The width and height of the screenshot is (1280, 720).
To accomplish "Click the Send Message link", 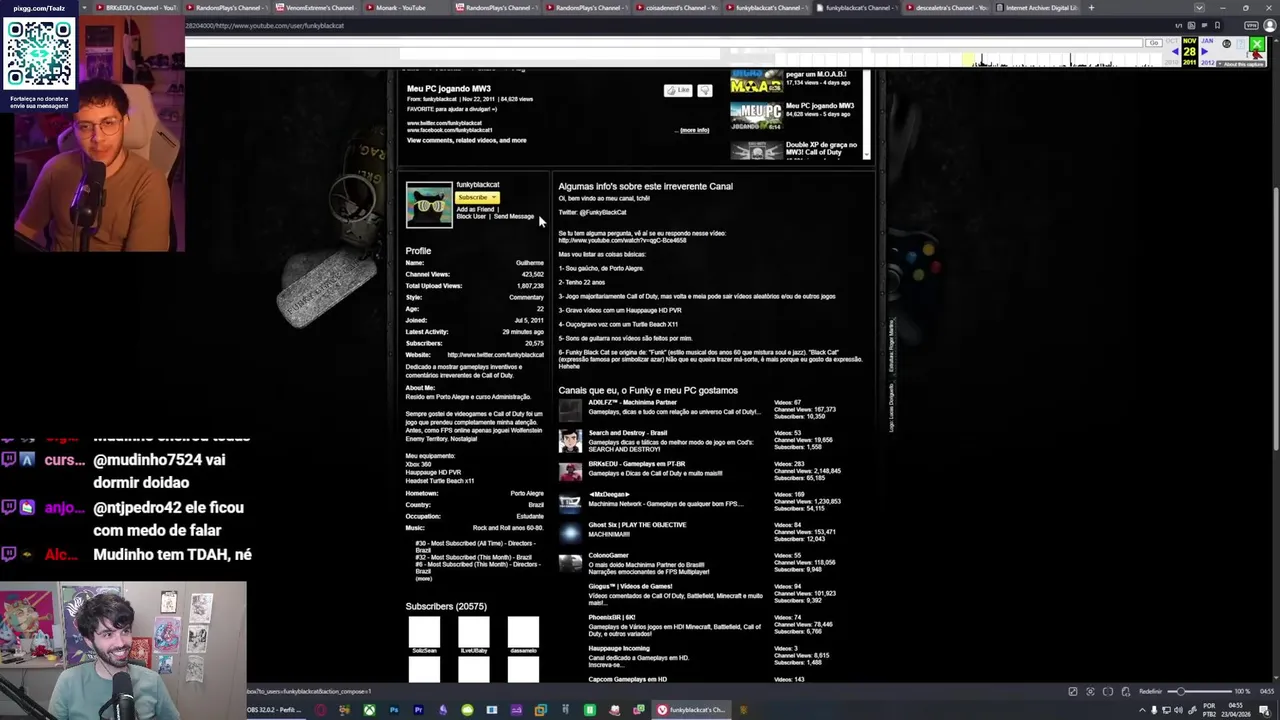I will click(x=513, y=216).
